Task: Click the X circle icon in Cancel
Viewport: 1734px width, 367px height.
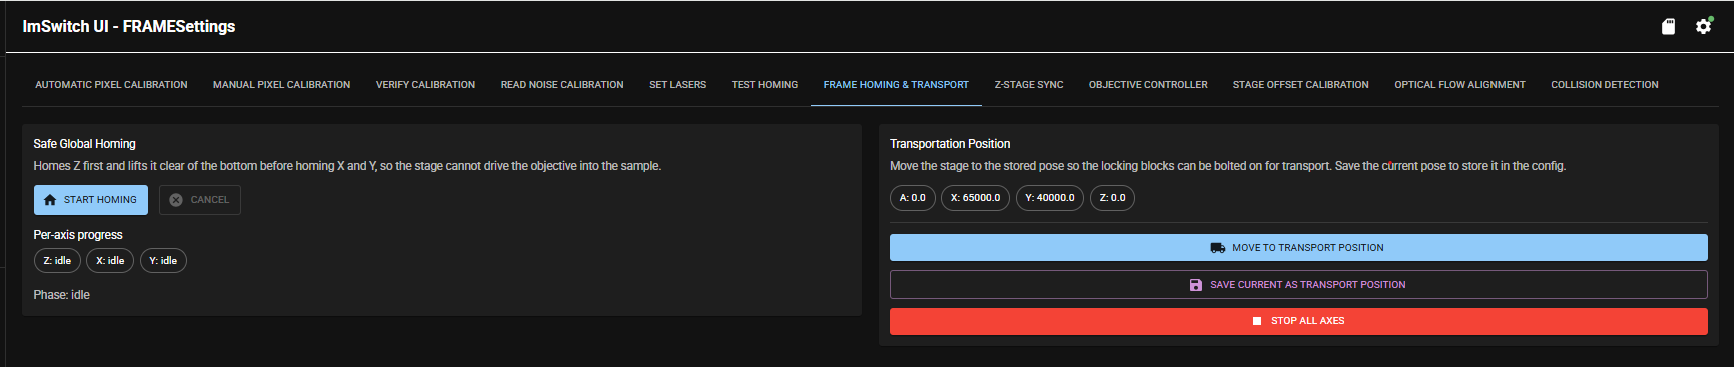Action: click(x=176, y=200)
